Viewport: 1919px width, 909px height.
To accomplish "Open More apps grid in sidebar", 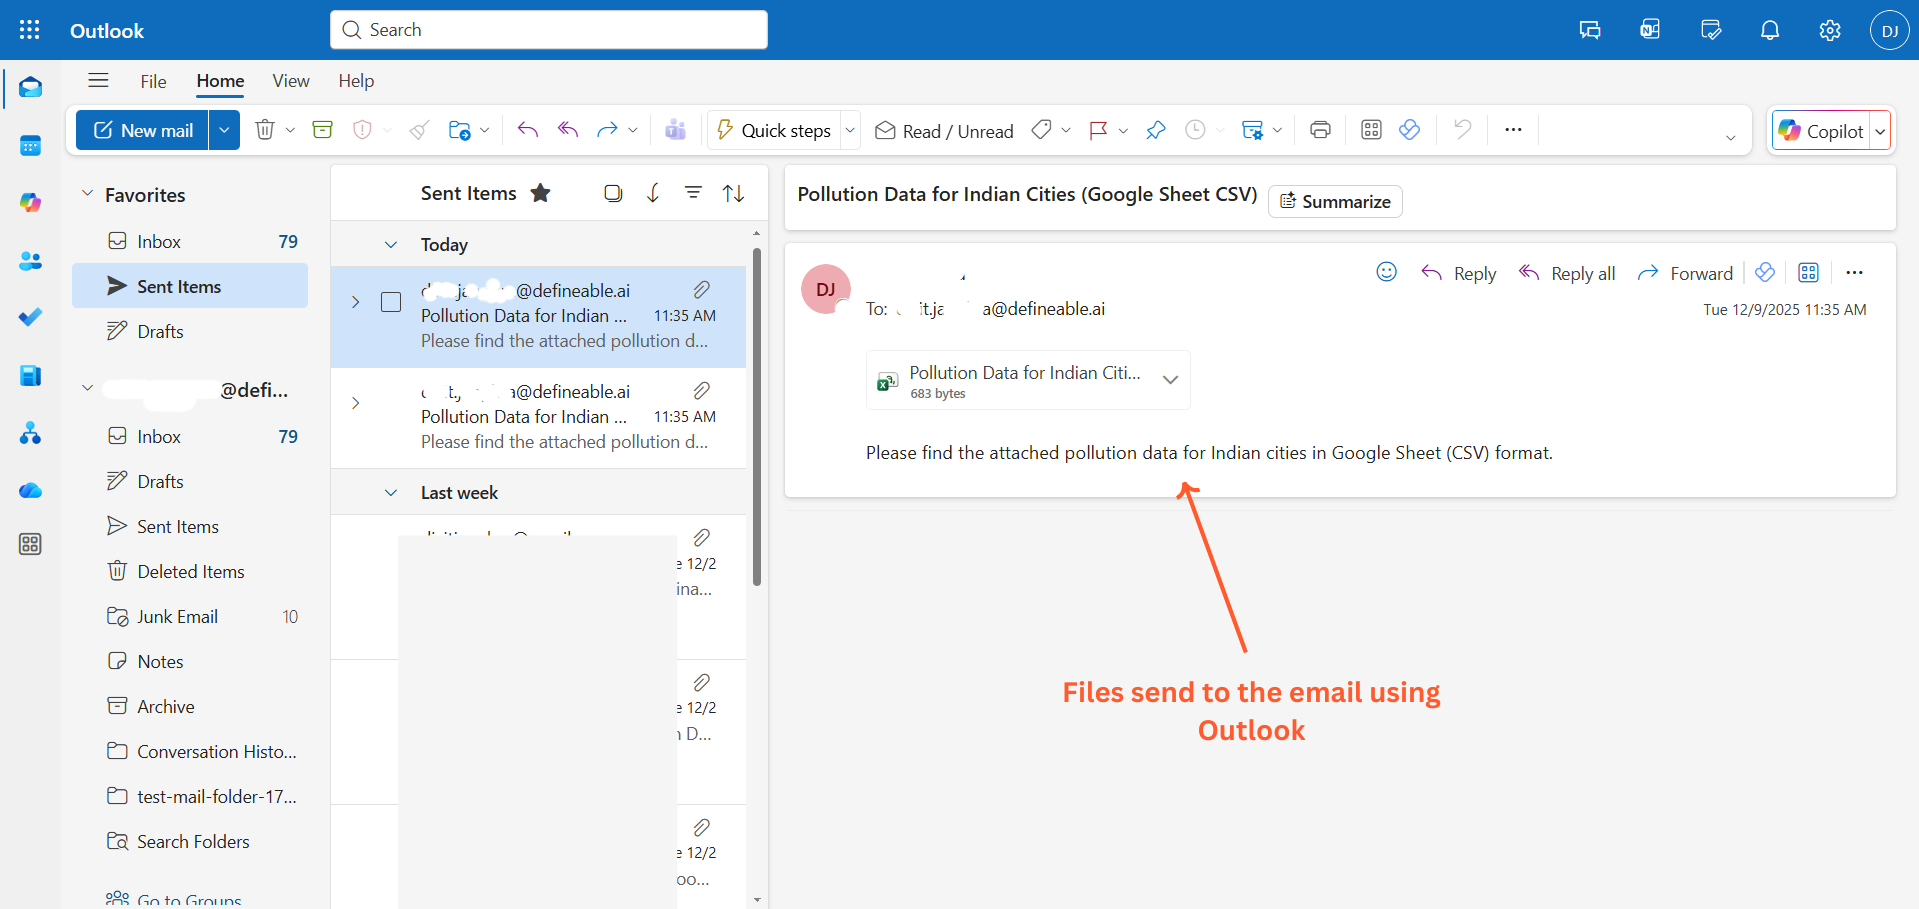I will [30, 544].
